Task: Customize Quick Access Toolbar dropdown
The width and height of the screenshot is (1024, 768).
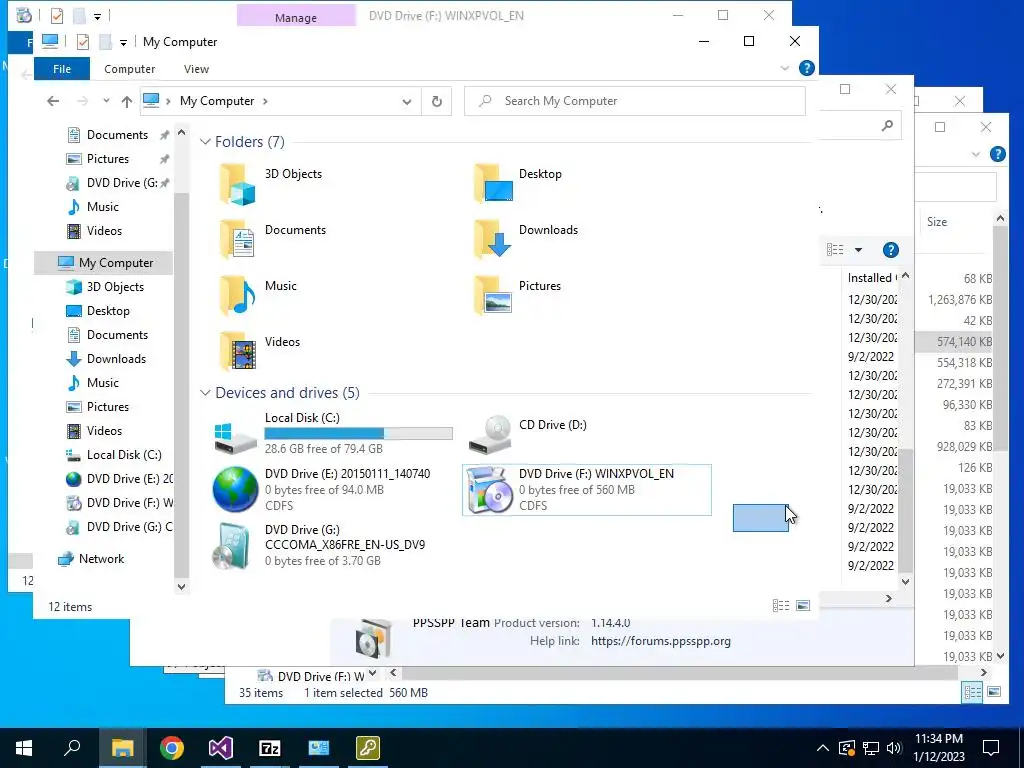Action: [123, 42]
